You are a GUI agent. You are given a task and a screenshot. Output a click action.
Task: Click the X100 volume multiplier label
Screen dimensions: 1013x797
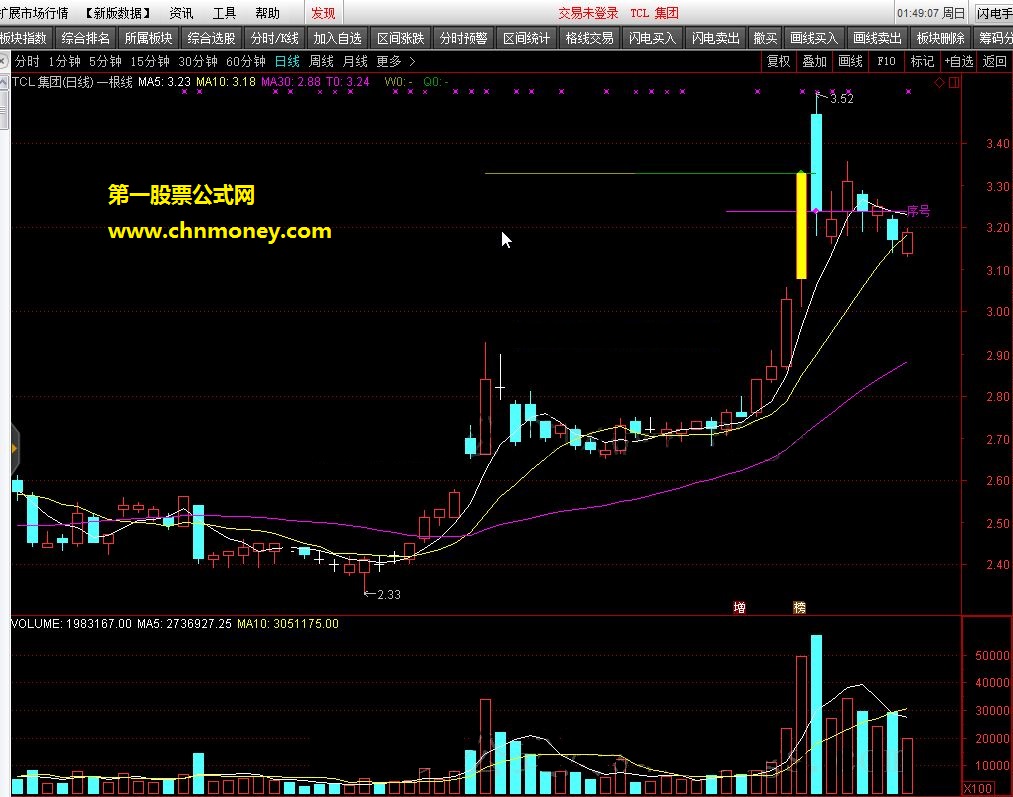pos(978,788)
